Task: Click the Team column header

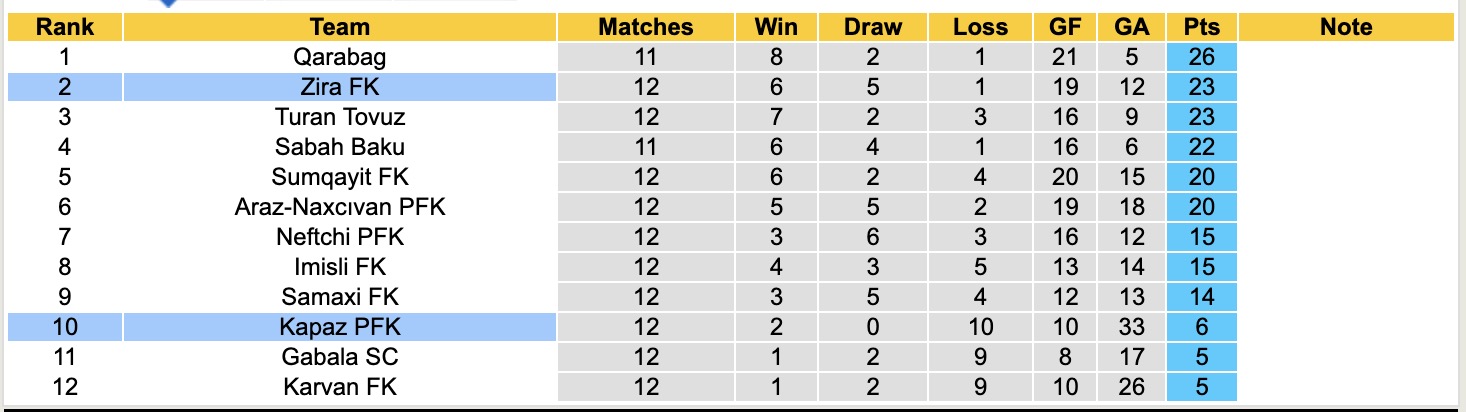Action: point(340,27)
